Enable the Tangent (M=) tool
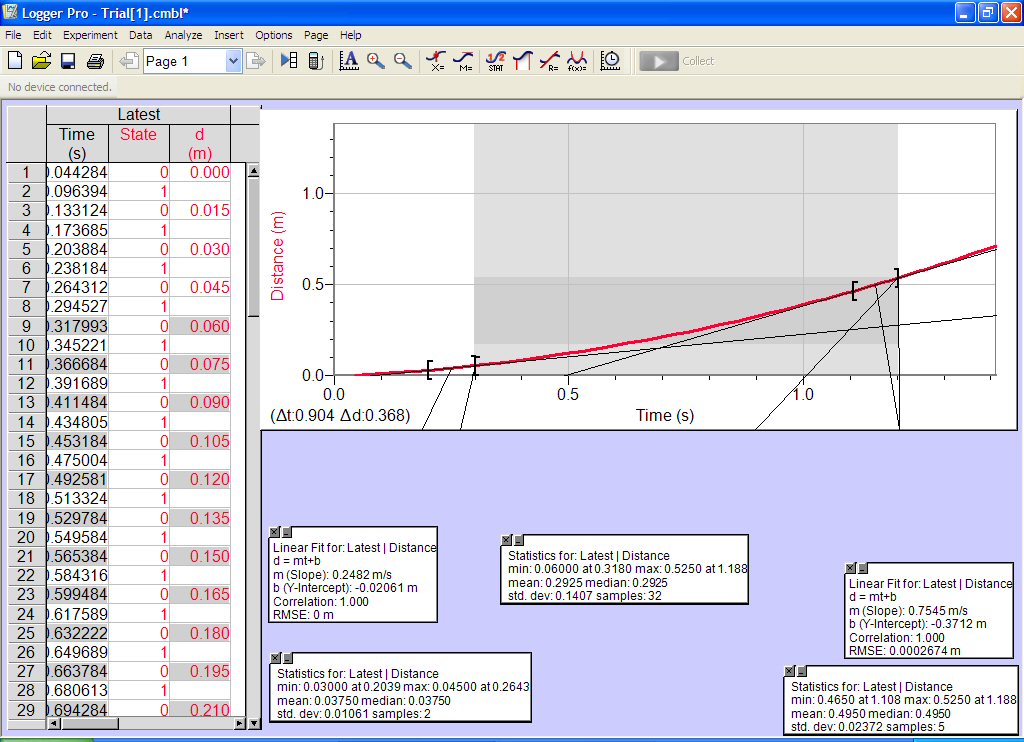Image resolution: width=1024 pixels, height=742 pixels. click(464, 61)
